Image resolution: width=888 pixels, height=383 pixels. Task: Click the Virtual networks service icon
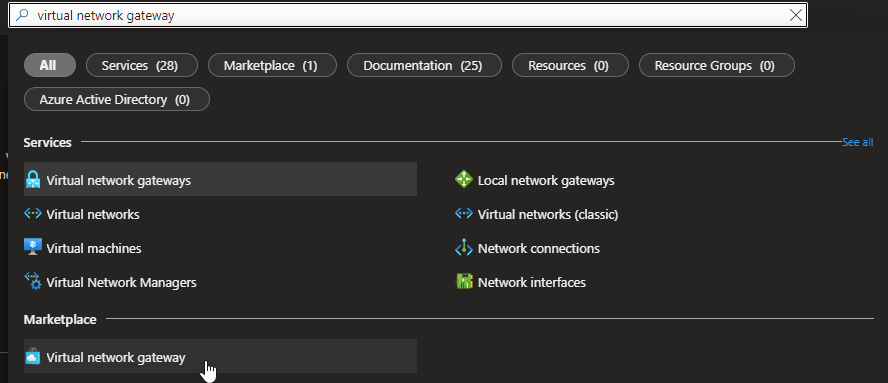pyautogui.click(x=33, y=214)
